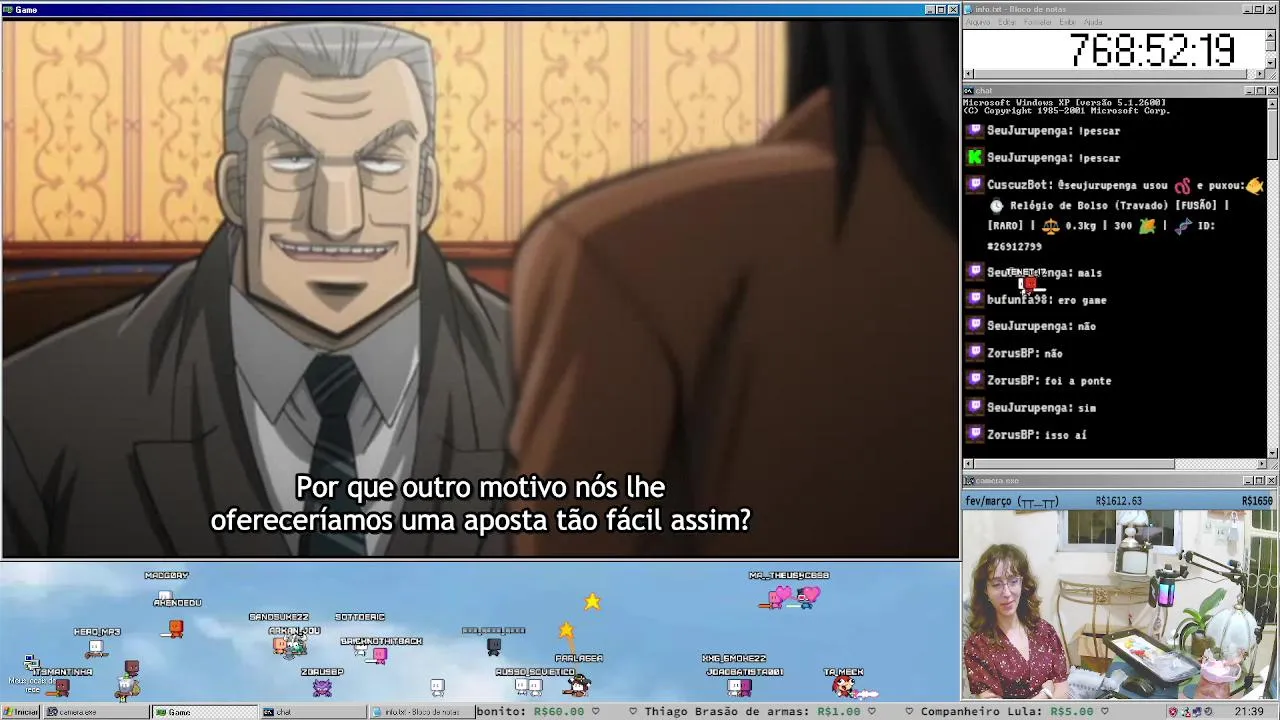Open the Ajuda menu in Notepad
1280x720 pixels.
click(x=1094, y=22)
